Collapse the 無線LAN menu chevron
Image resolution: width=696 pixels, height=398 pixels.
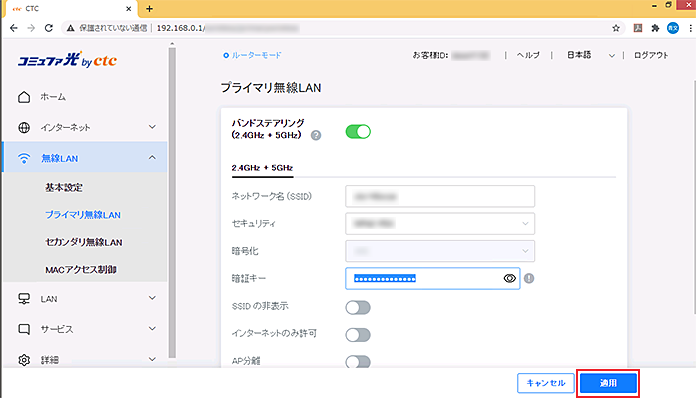(x=152, y=158)
